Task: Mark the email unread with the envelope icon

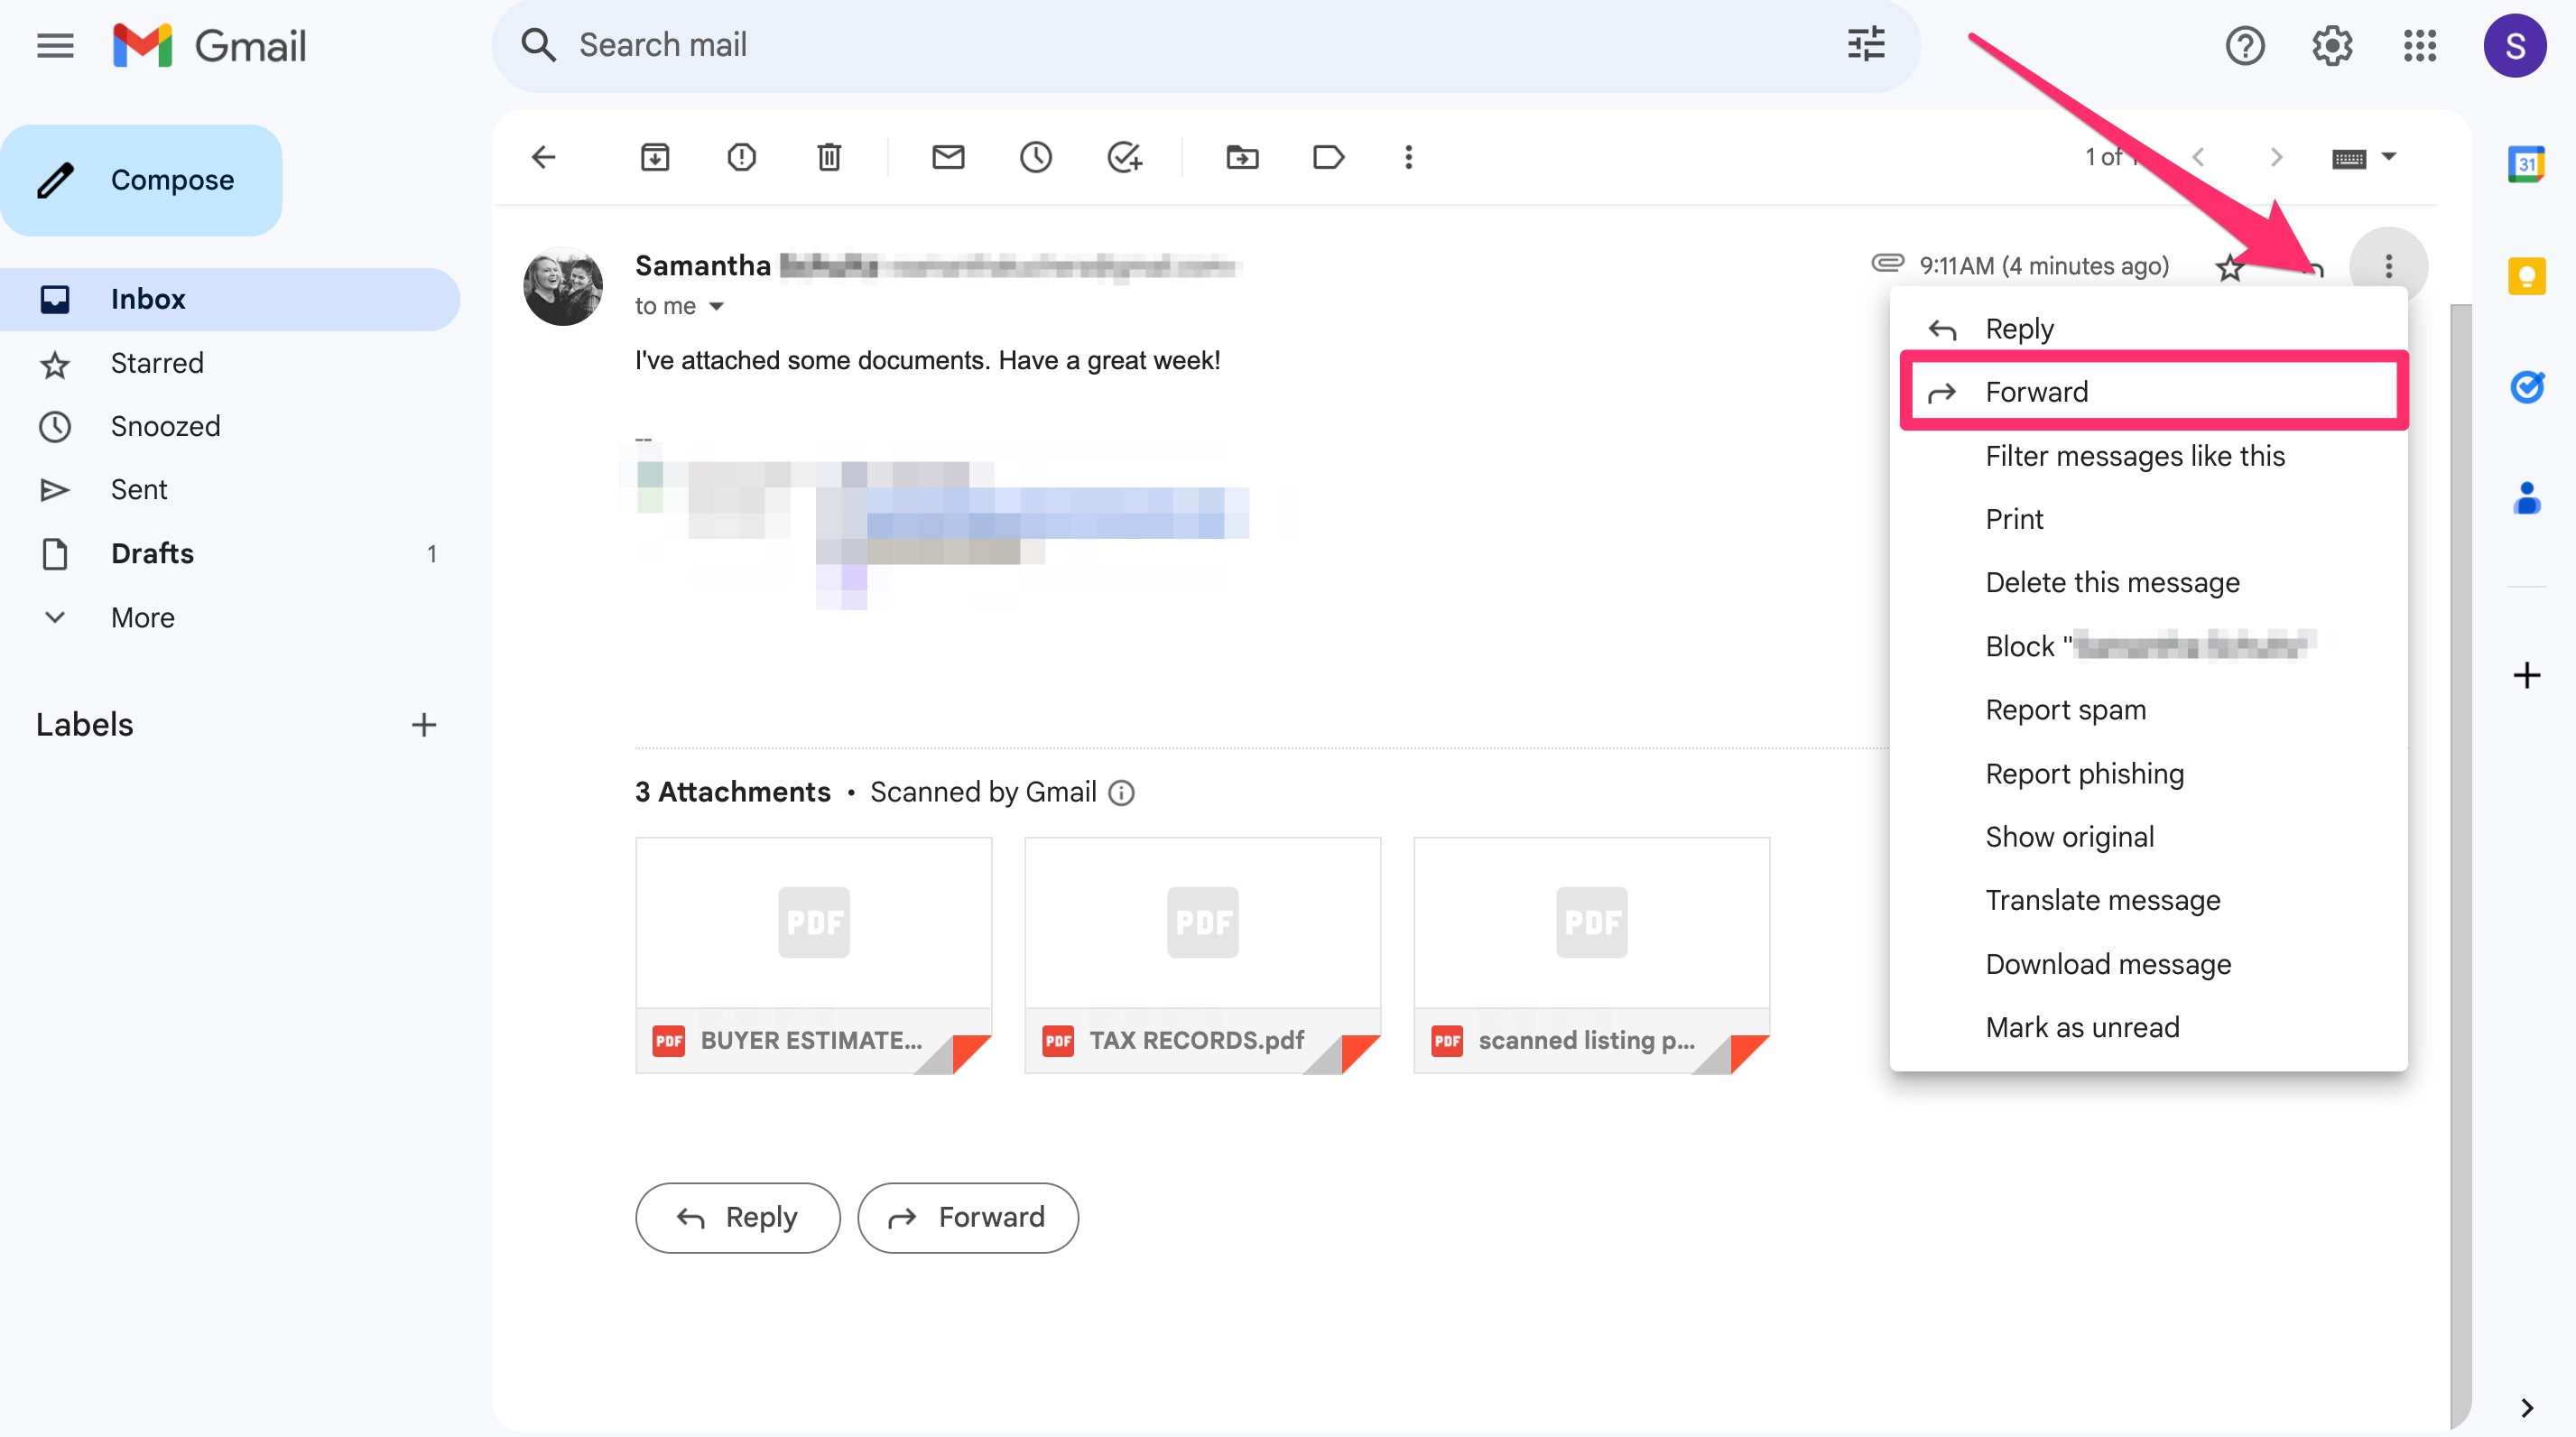Action: pos(947,157)
